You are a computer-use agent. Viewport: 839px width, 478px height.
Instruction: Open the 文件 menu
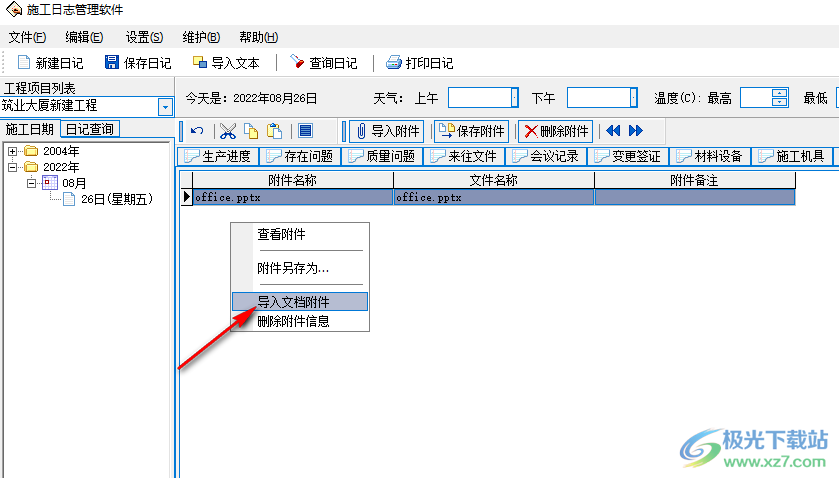[27, 37]
